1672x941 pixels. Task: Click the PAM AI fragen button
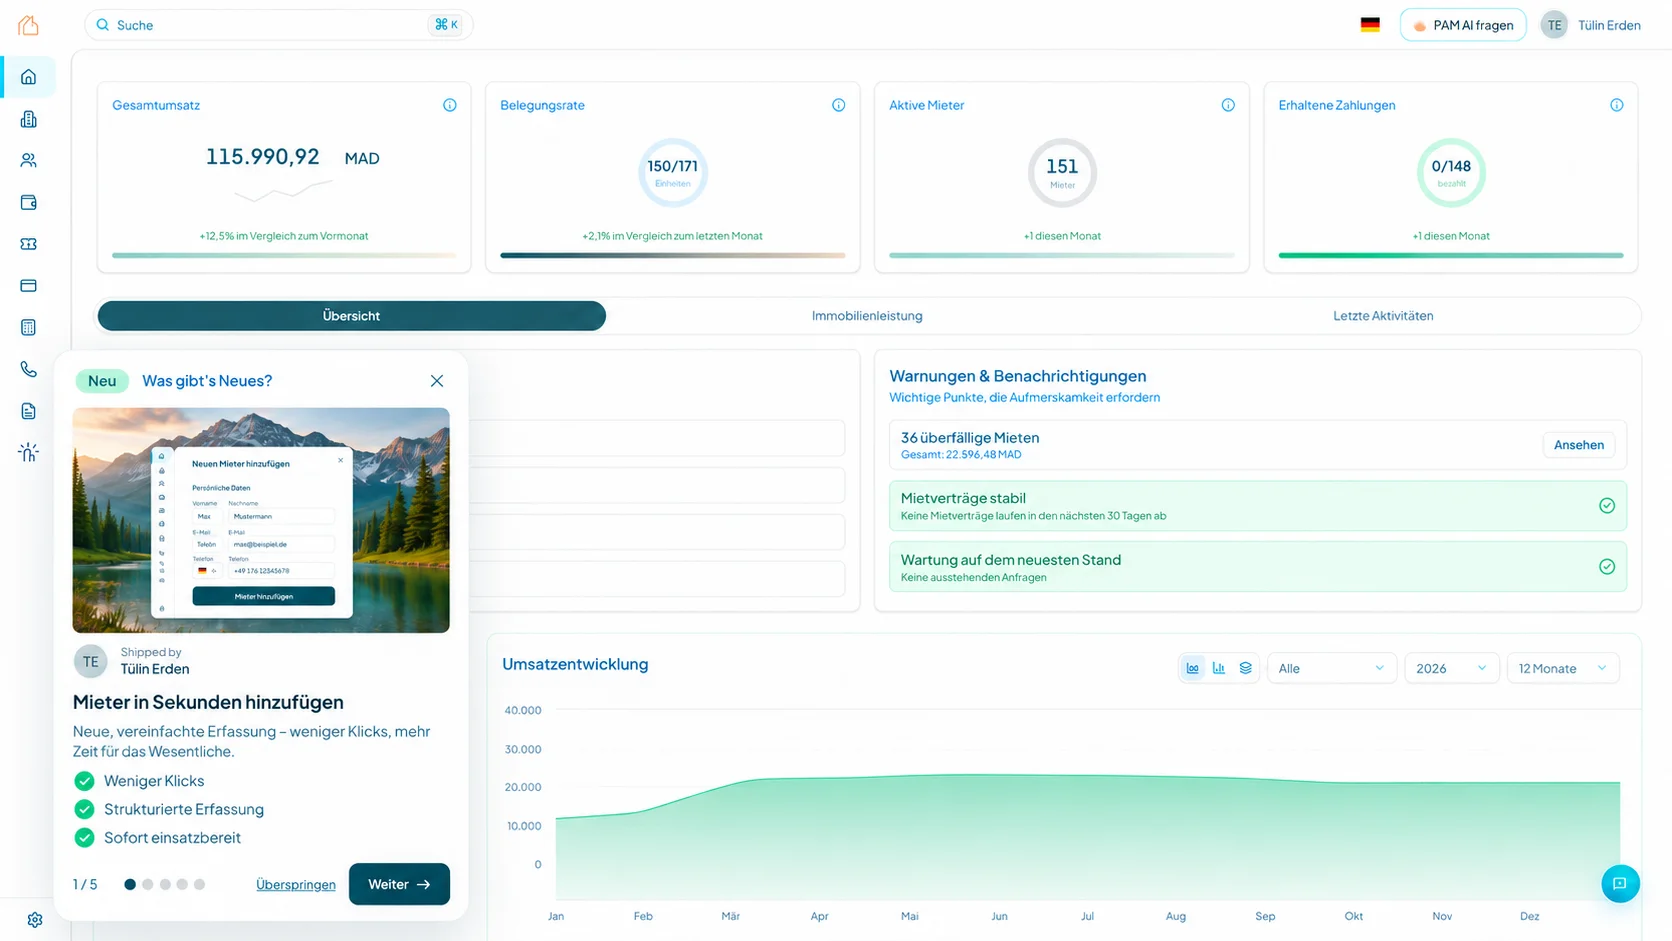(1463, 25)
